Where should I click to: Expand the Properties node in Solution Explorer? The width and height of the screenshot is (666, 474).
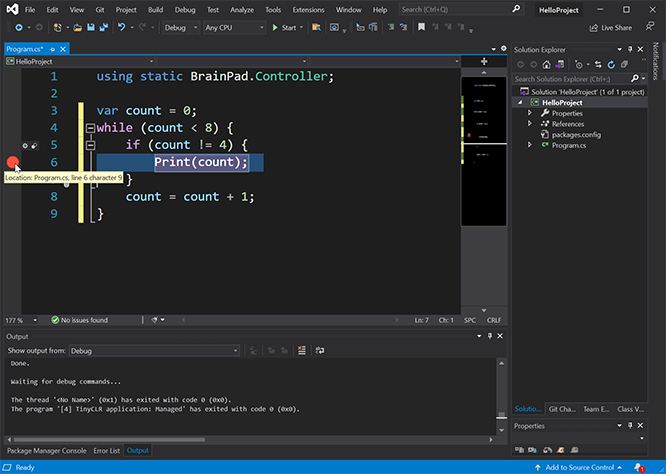(530, 113)
